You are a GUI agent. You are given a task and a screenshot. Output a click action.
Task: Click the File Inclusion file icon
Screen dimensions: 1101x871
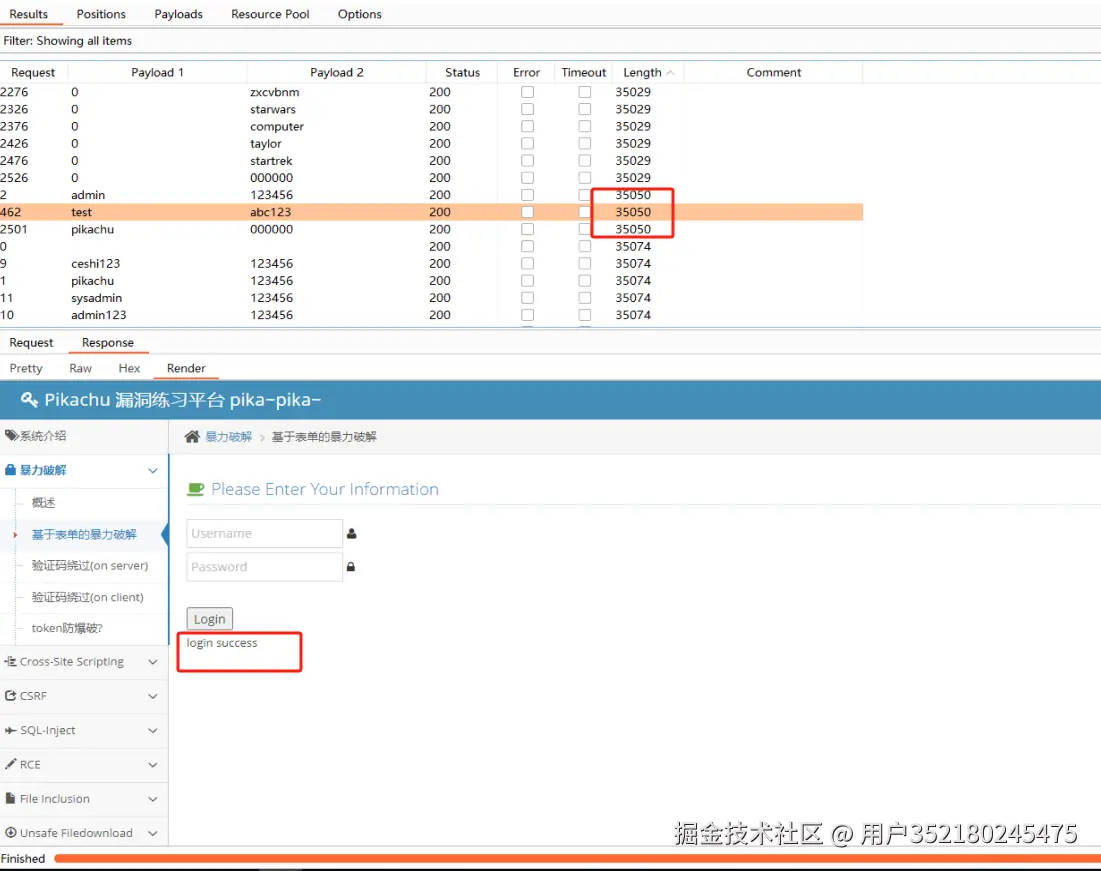[x=11, y=799]
